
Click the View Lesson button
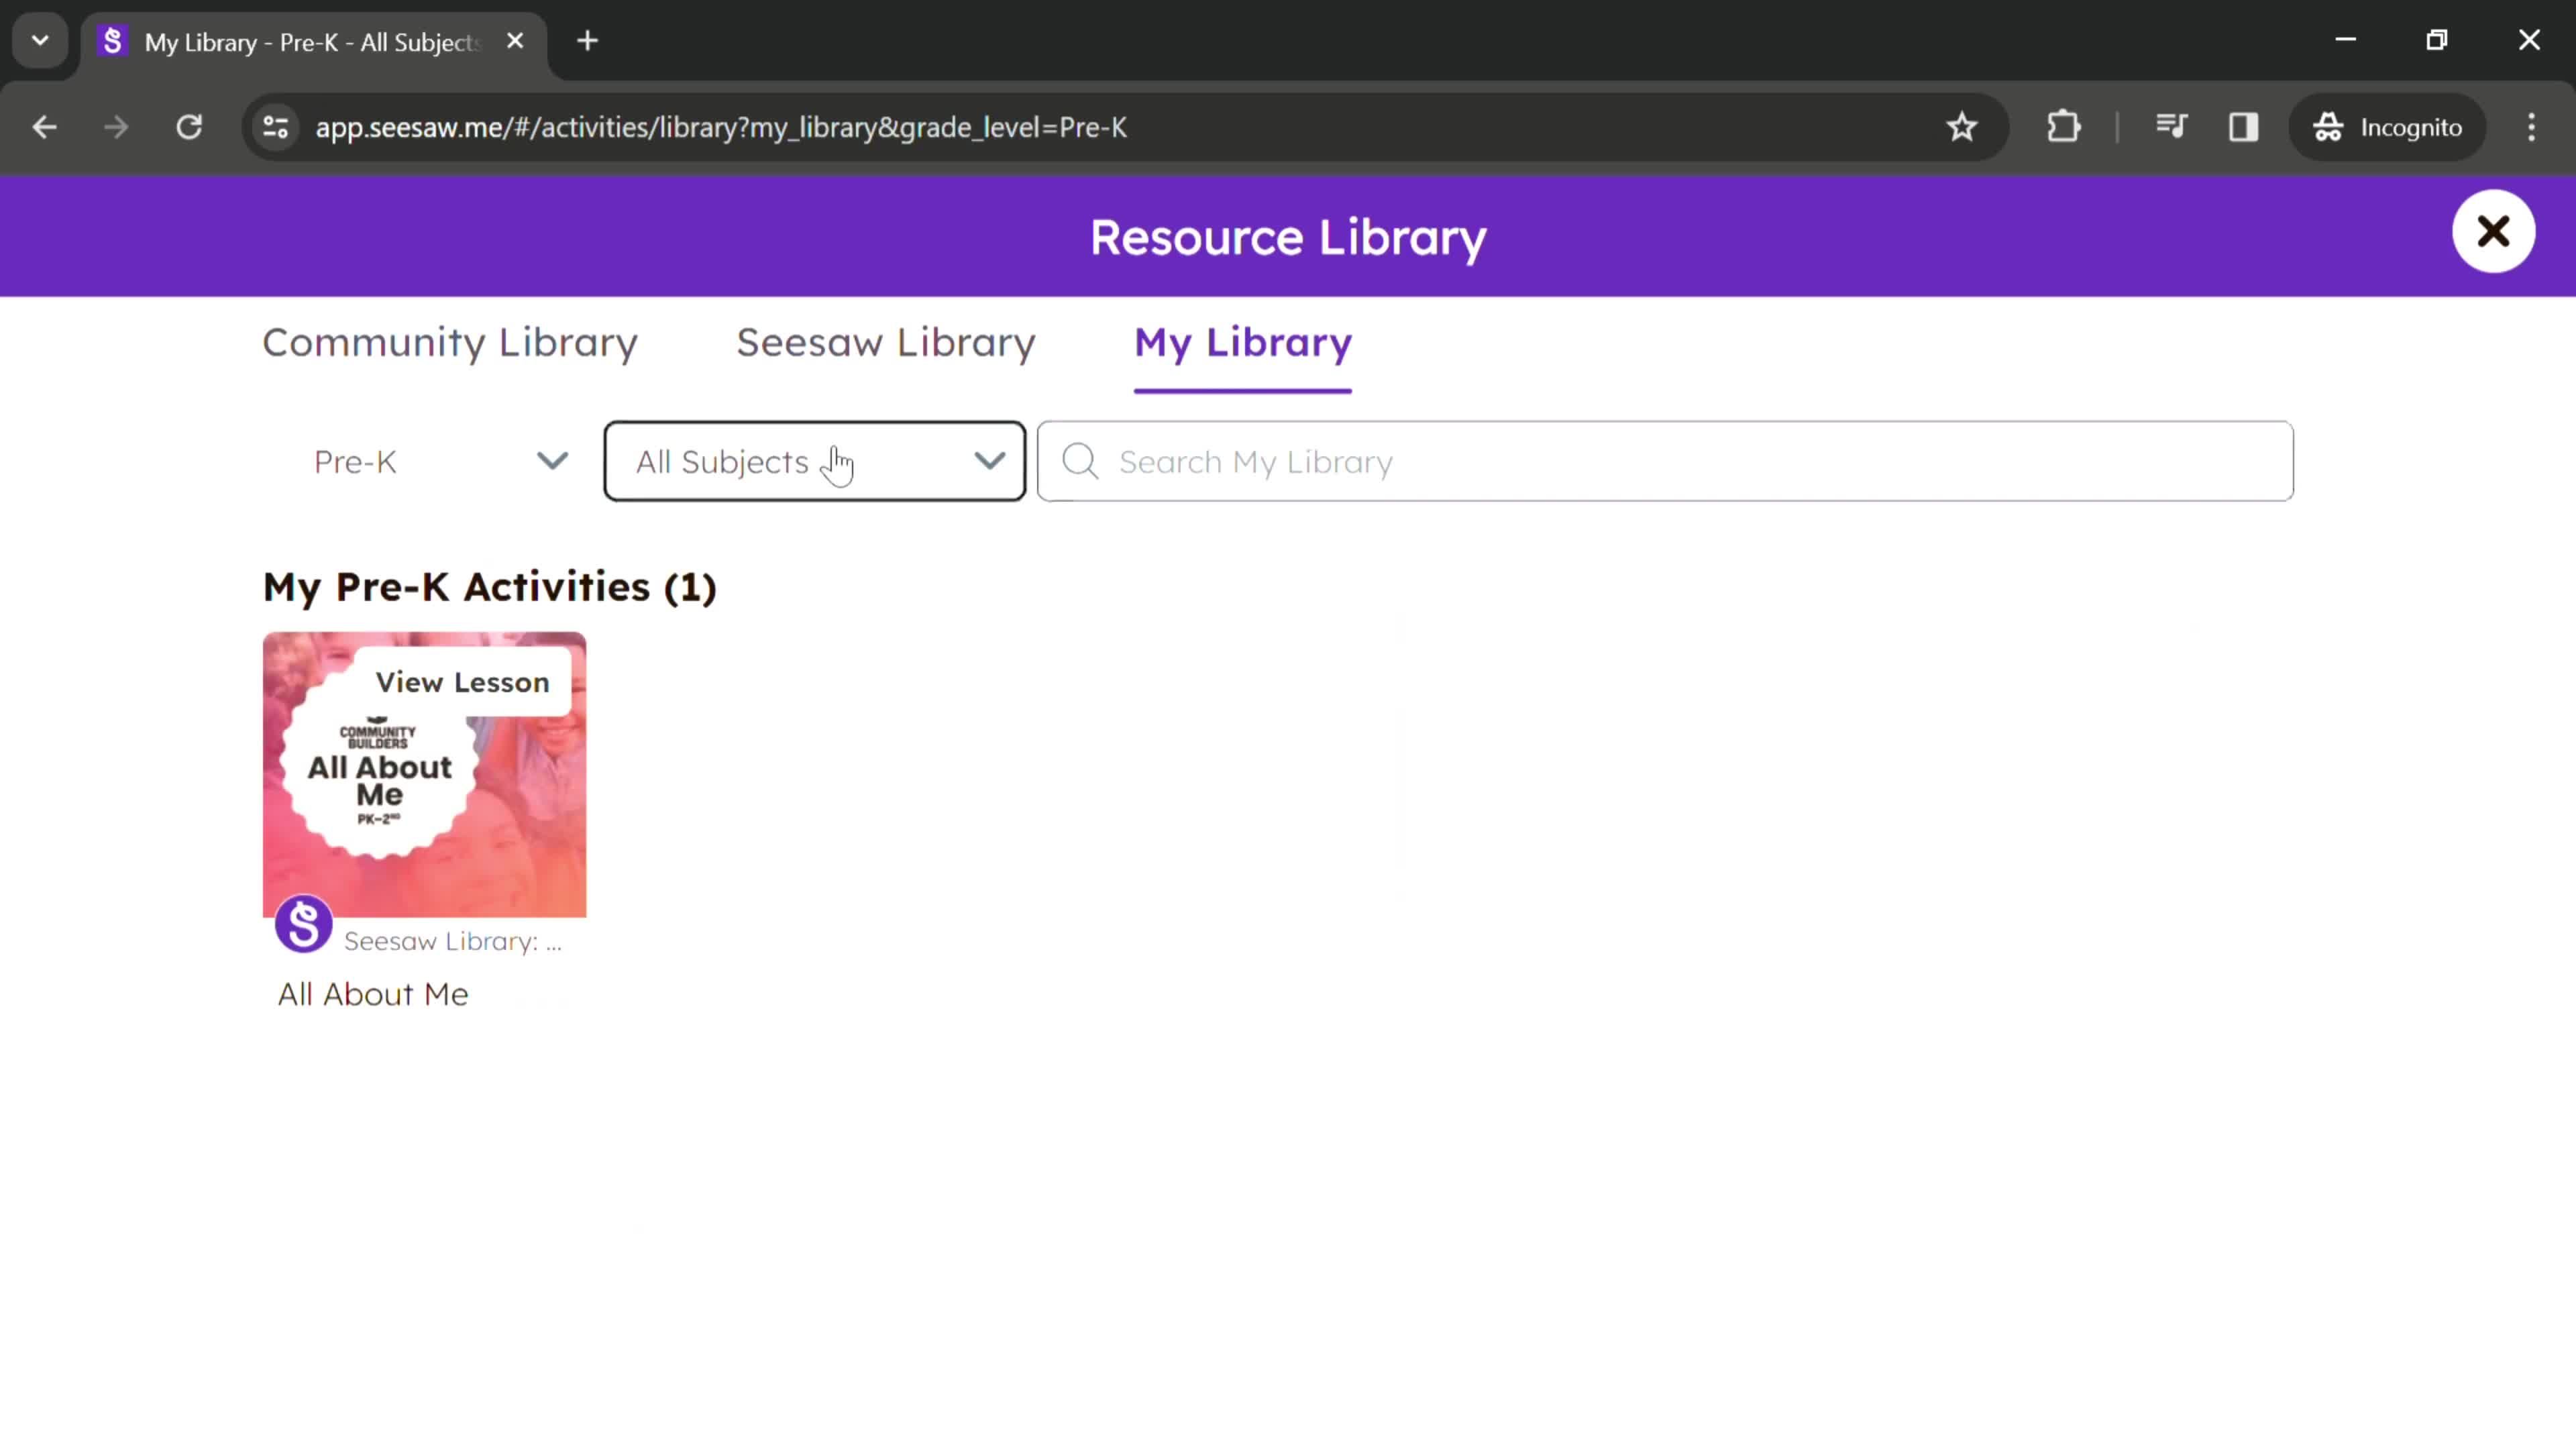click(x=462, y=682)
